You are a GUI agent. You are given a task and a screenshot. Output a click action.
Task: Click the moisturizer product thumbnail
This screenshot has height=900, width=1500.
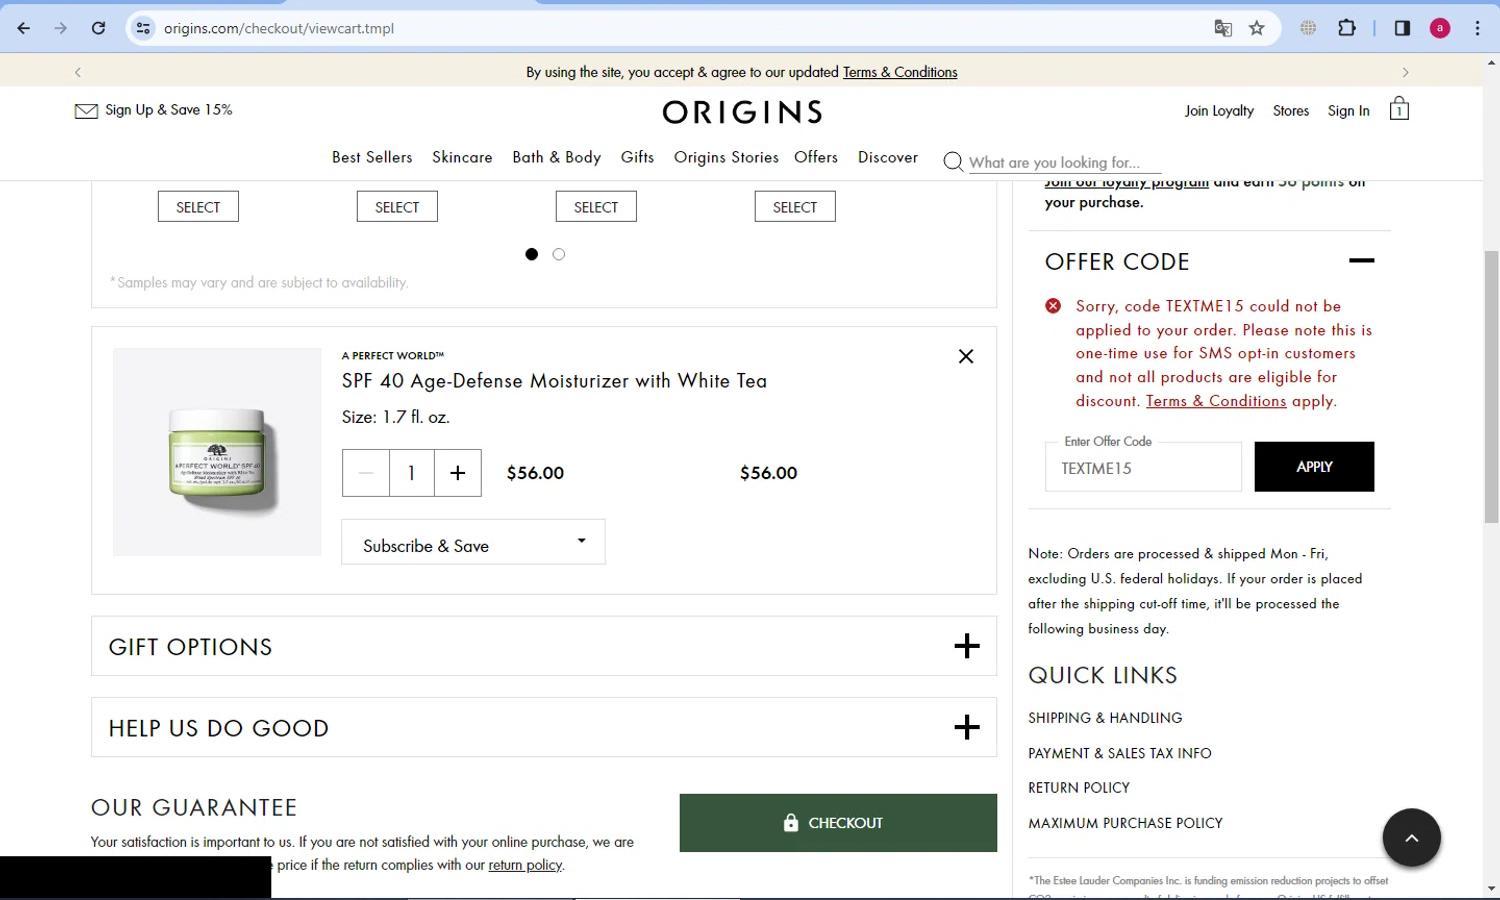[x=217, y=452]
